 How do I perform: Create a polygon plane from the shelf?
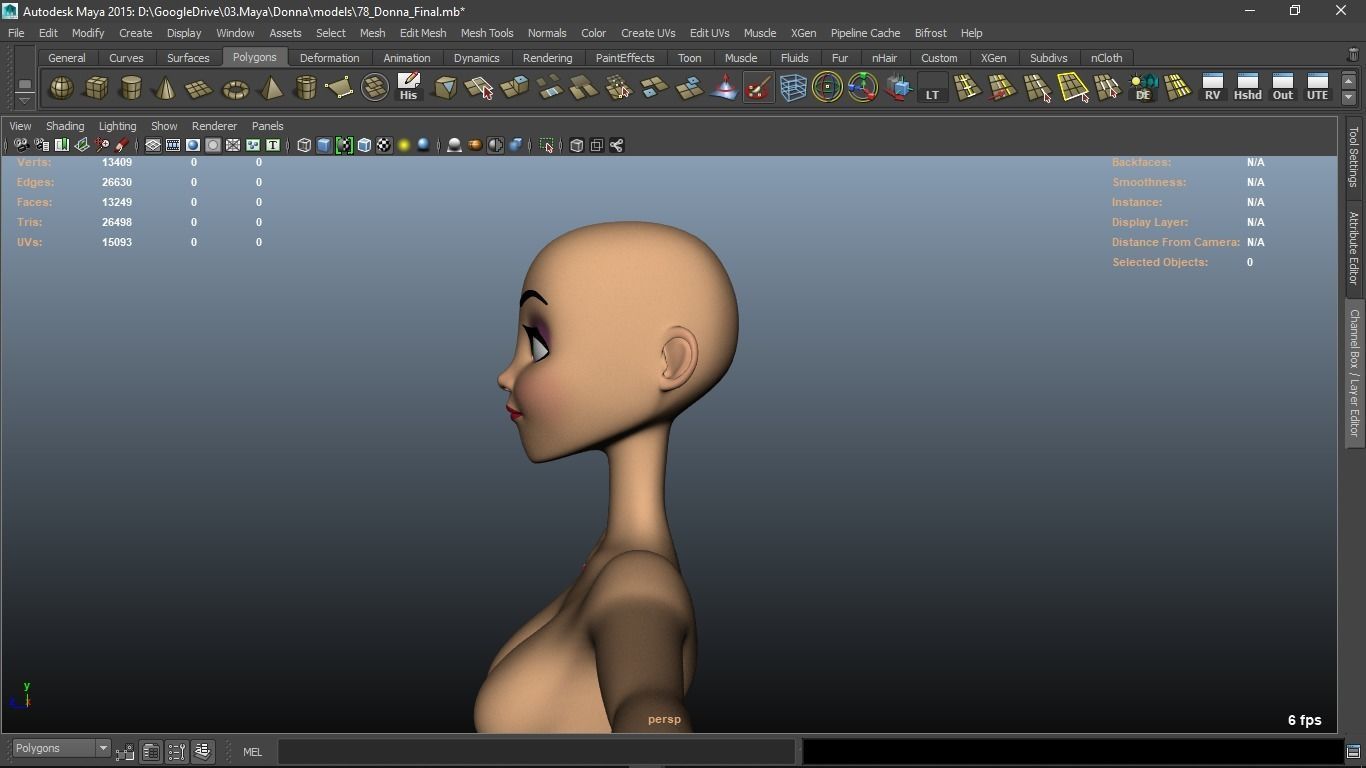[200, 88]
